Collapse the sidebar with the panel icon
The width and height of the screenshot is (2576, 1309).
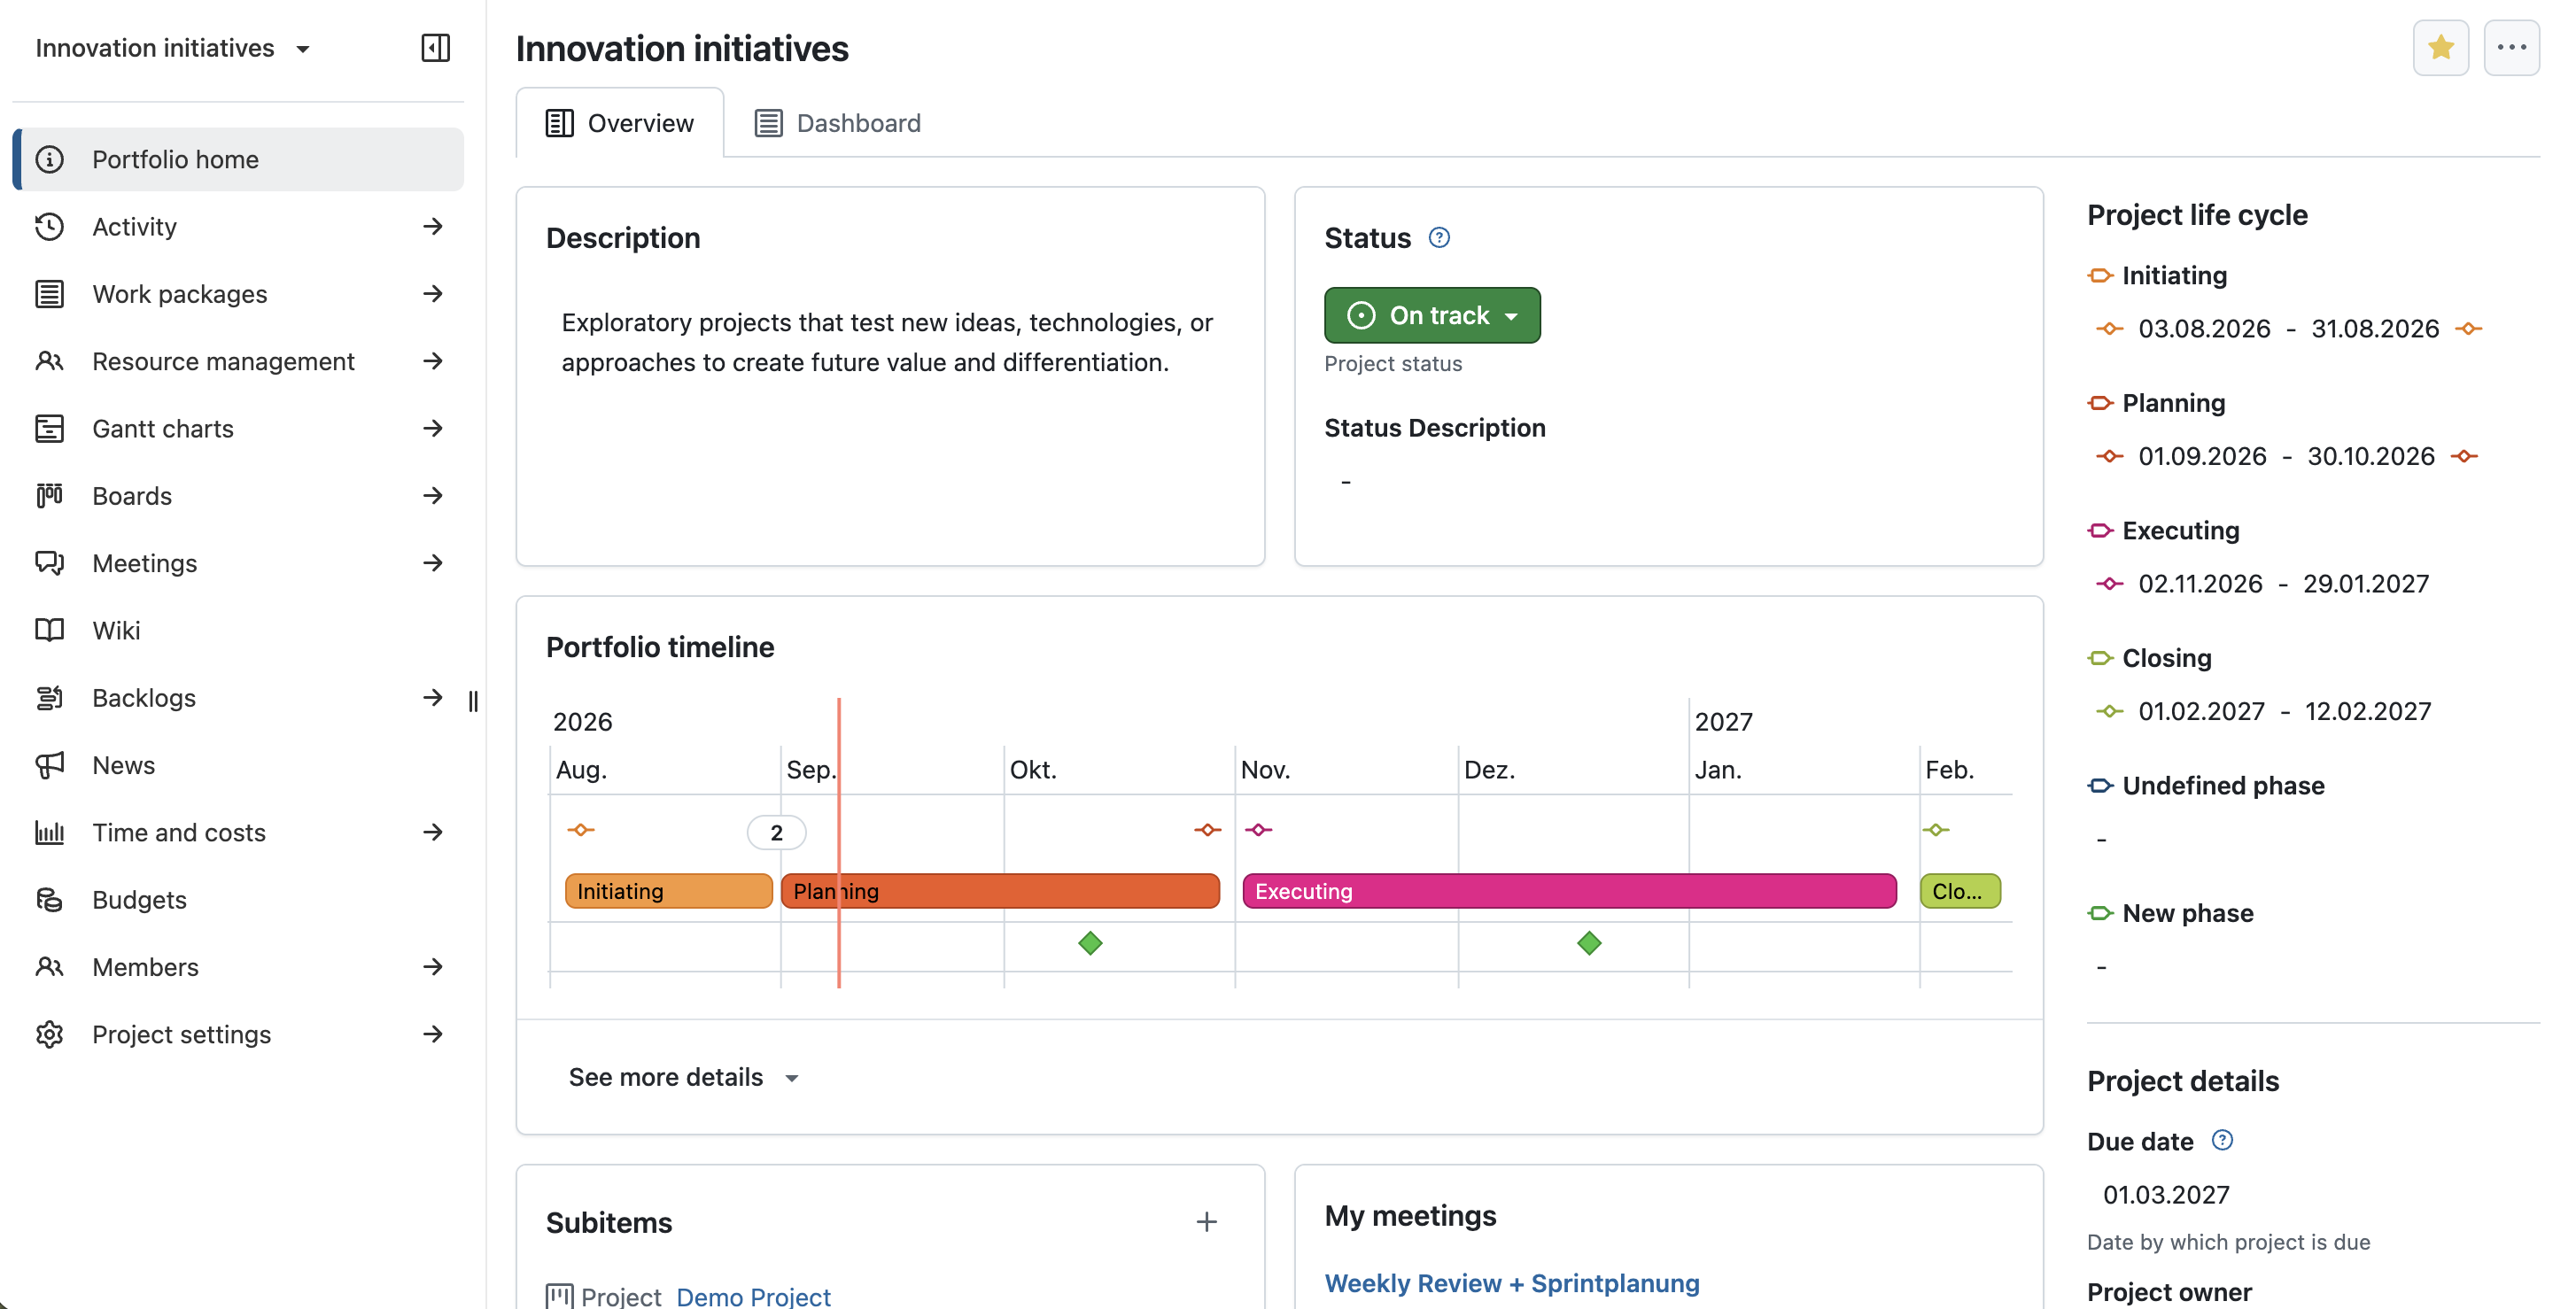[x=435, y=48]
